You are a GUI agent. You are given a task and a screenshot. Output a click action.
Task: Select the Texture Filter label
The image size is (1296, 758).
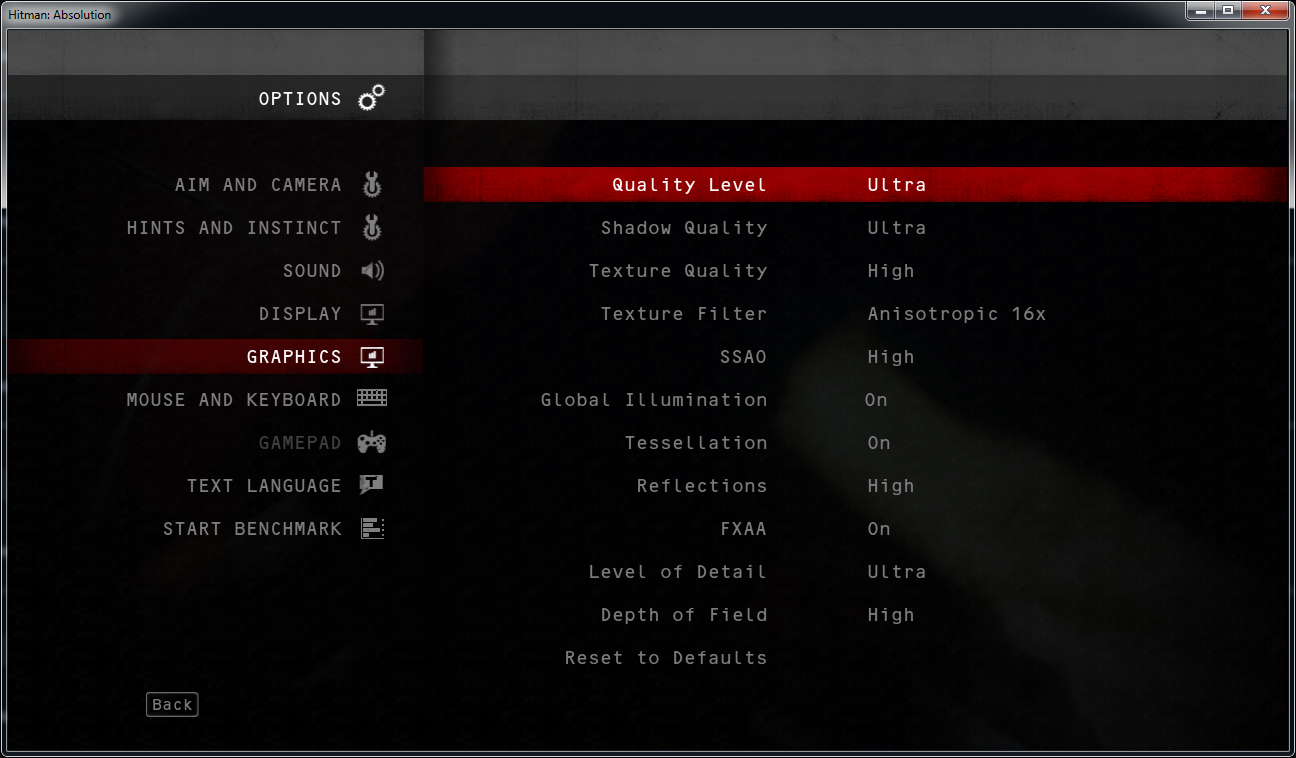coord(684,314)
